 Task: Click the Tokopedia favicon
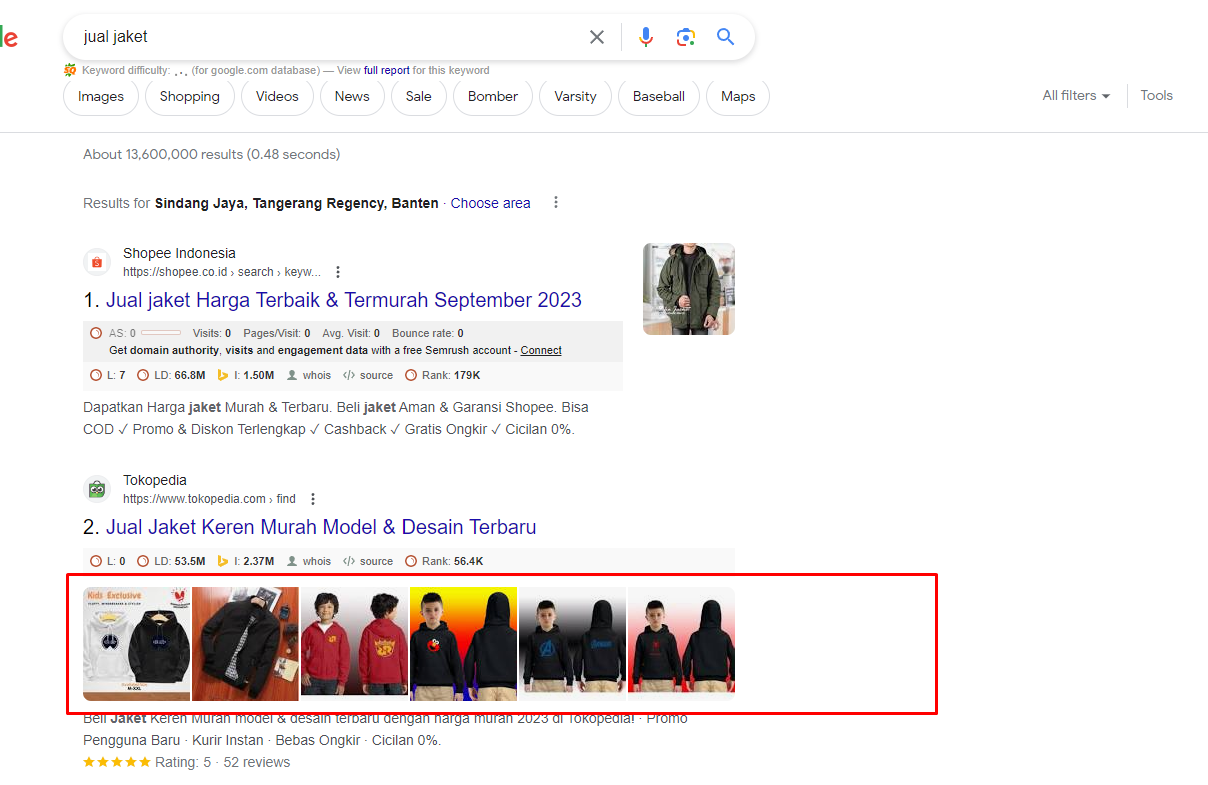(x=96, y=489)
